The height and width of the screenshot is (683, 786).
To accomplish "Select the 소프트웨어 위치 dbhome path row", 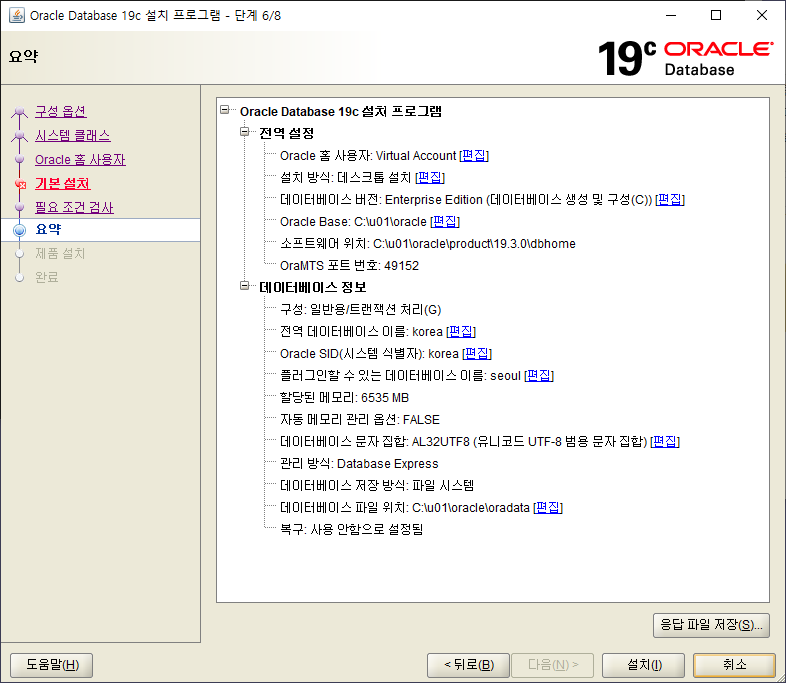I will point(428,244).
